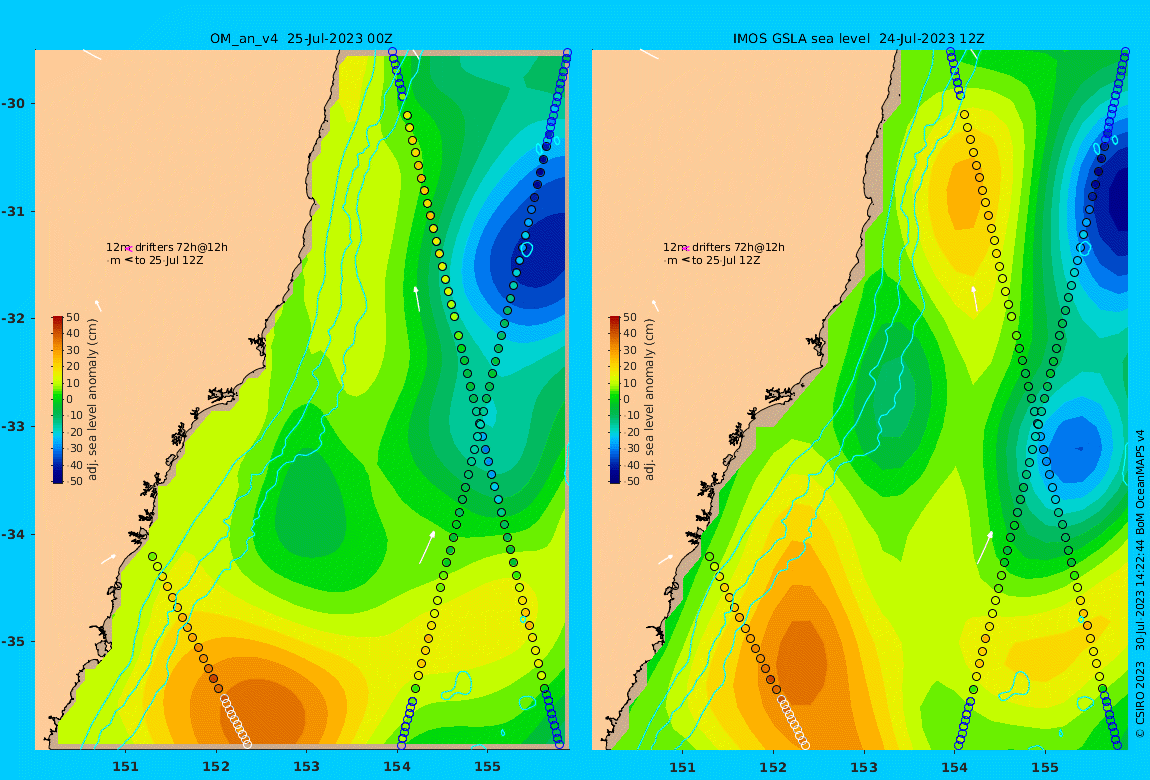1150x780 pixels.
Task: Click small blue eddy near -33 in IMOS GSLA map
Action: pos(1075,448)
